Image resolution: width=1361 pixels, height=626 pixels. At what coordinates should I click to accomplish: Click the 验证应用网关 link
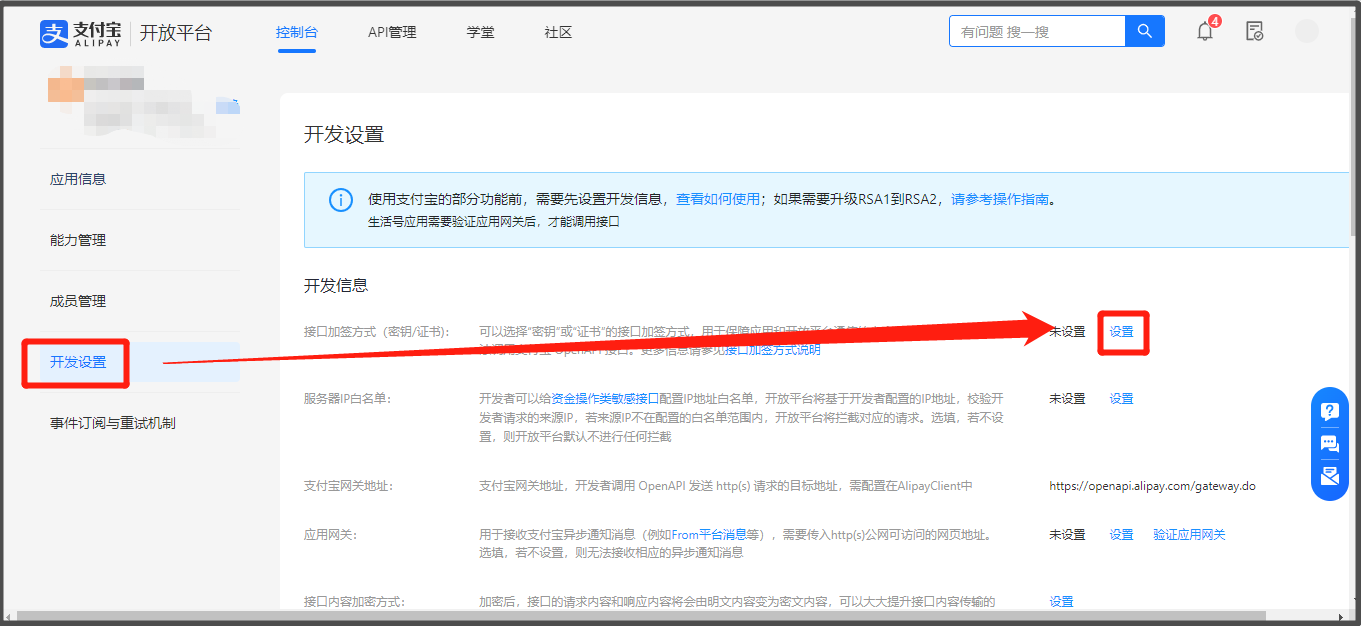1189,535
